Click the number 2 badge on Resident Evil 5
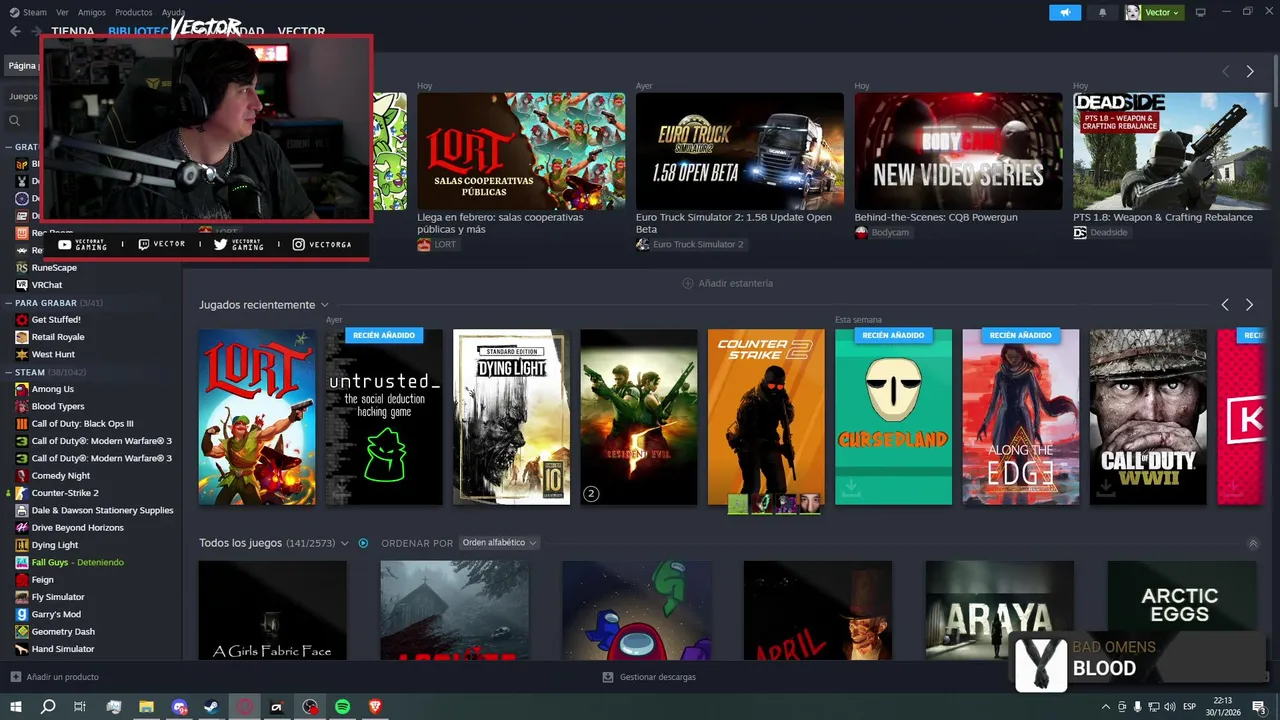1280x720 pixels. click(591, 493)
